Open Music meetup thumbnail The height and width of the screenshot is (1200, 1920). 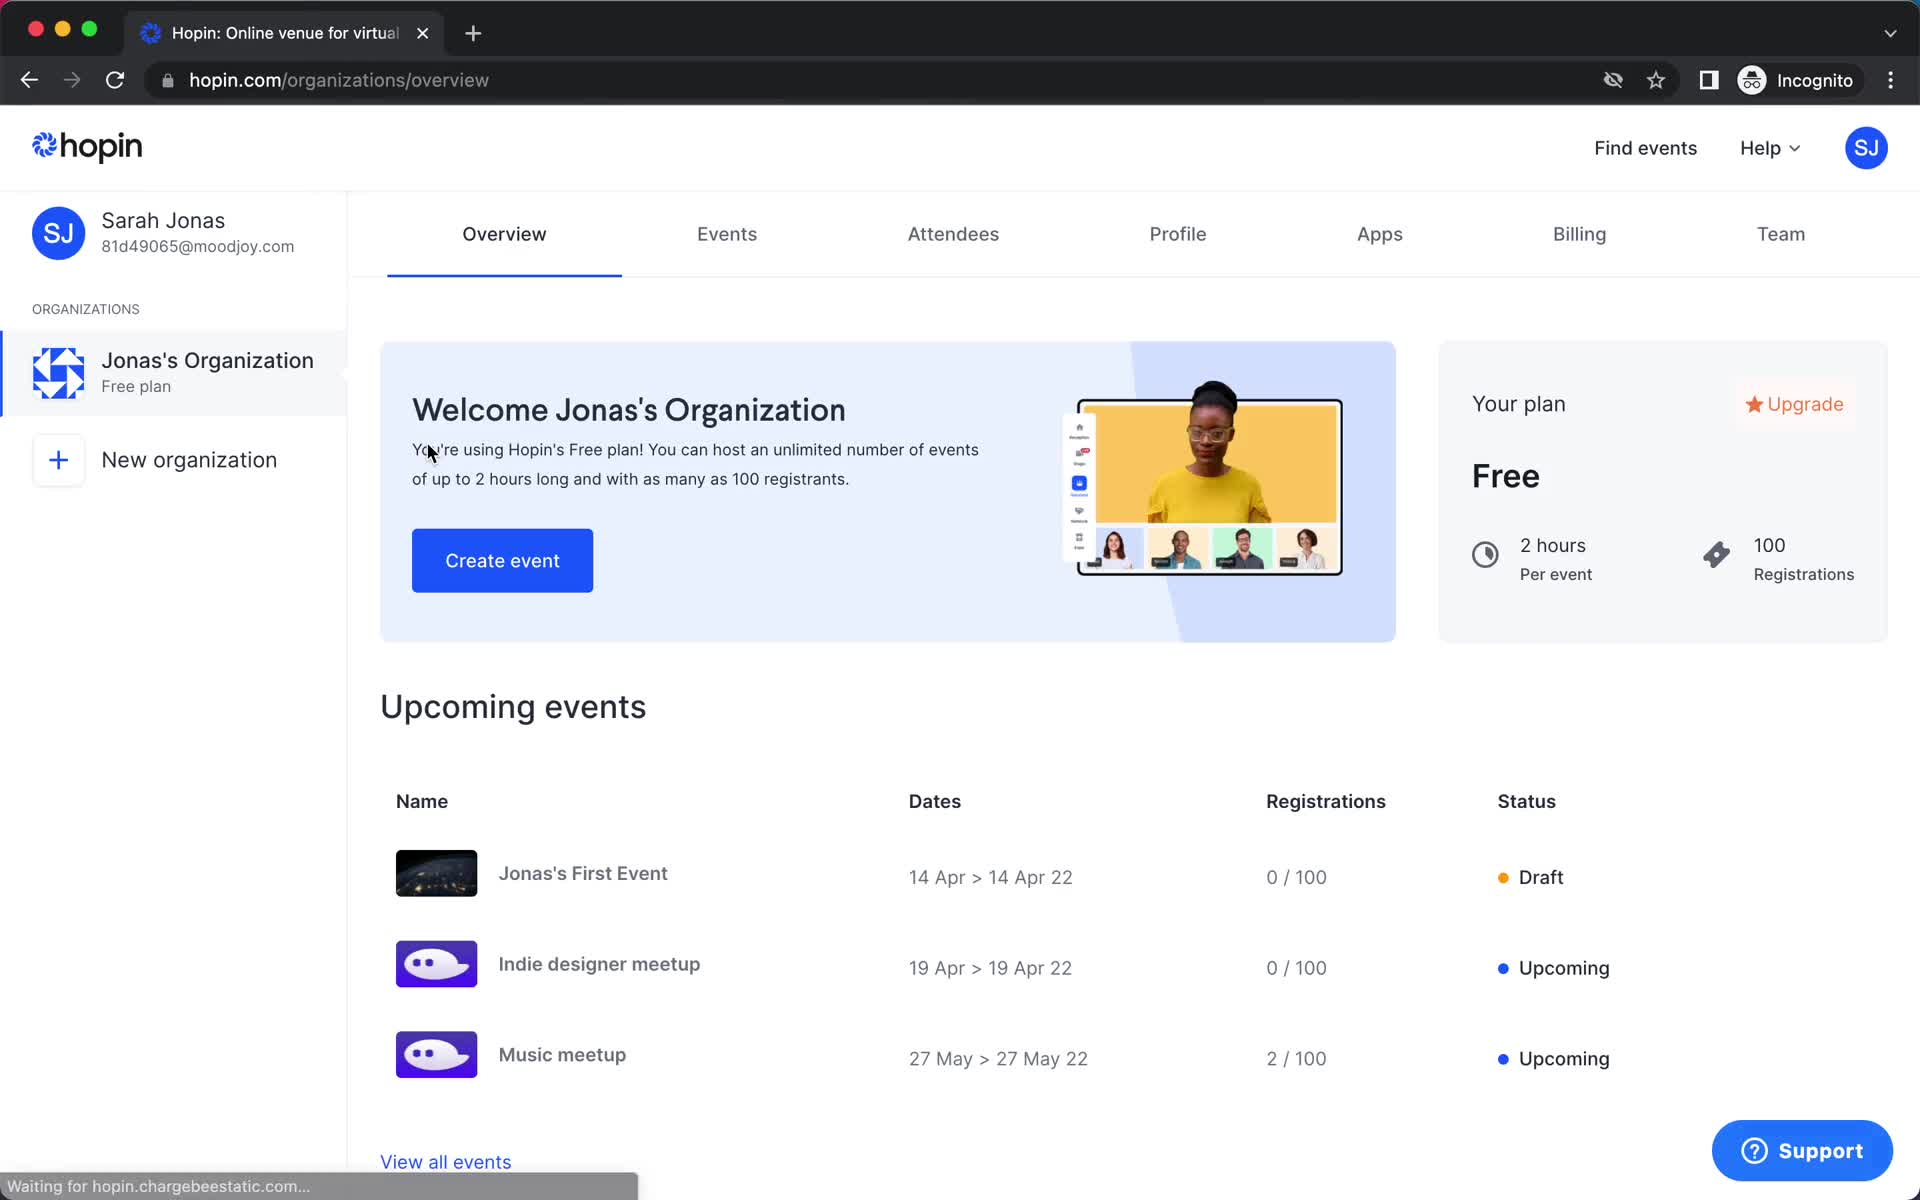[x=436, y=1054]
